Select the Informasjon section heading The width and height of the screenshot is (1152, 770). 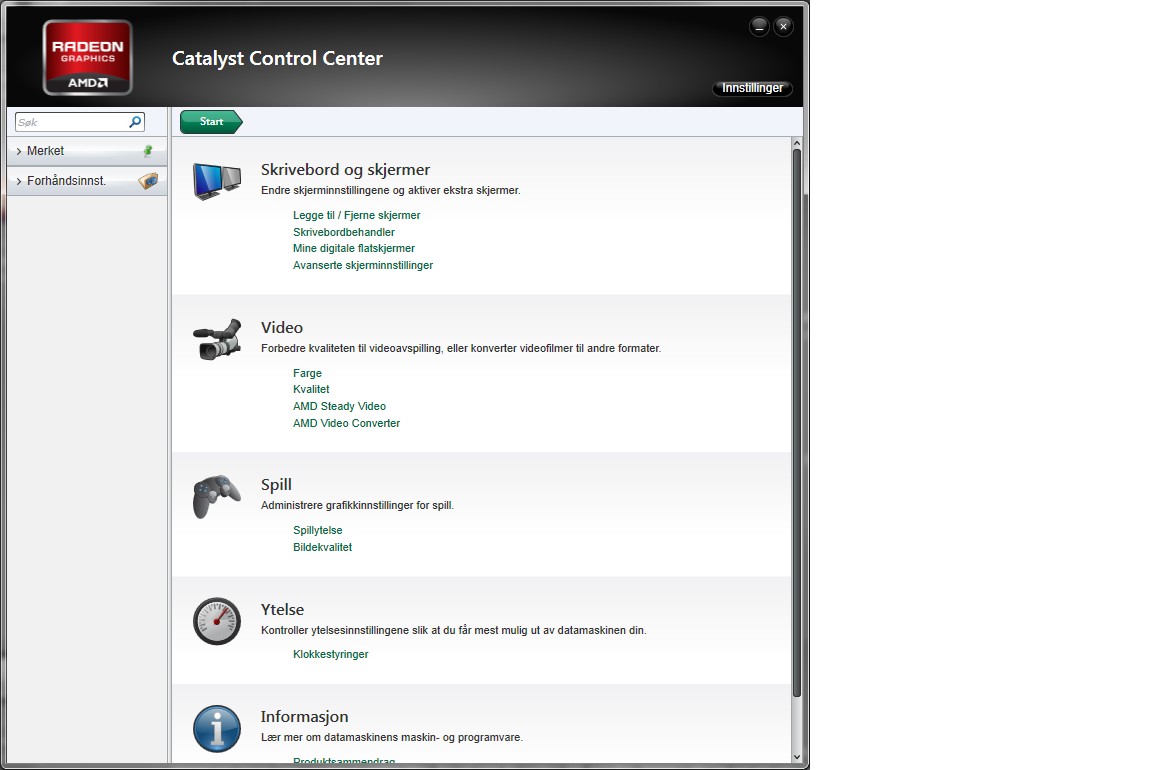(x=304, y=716)
